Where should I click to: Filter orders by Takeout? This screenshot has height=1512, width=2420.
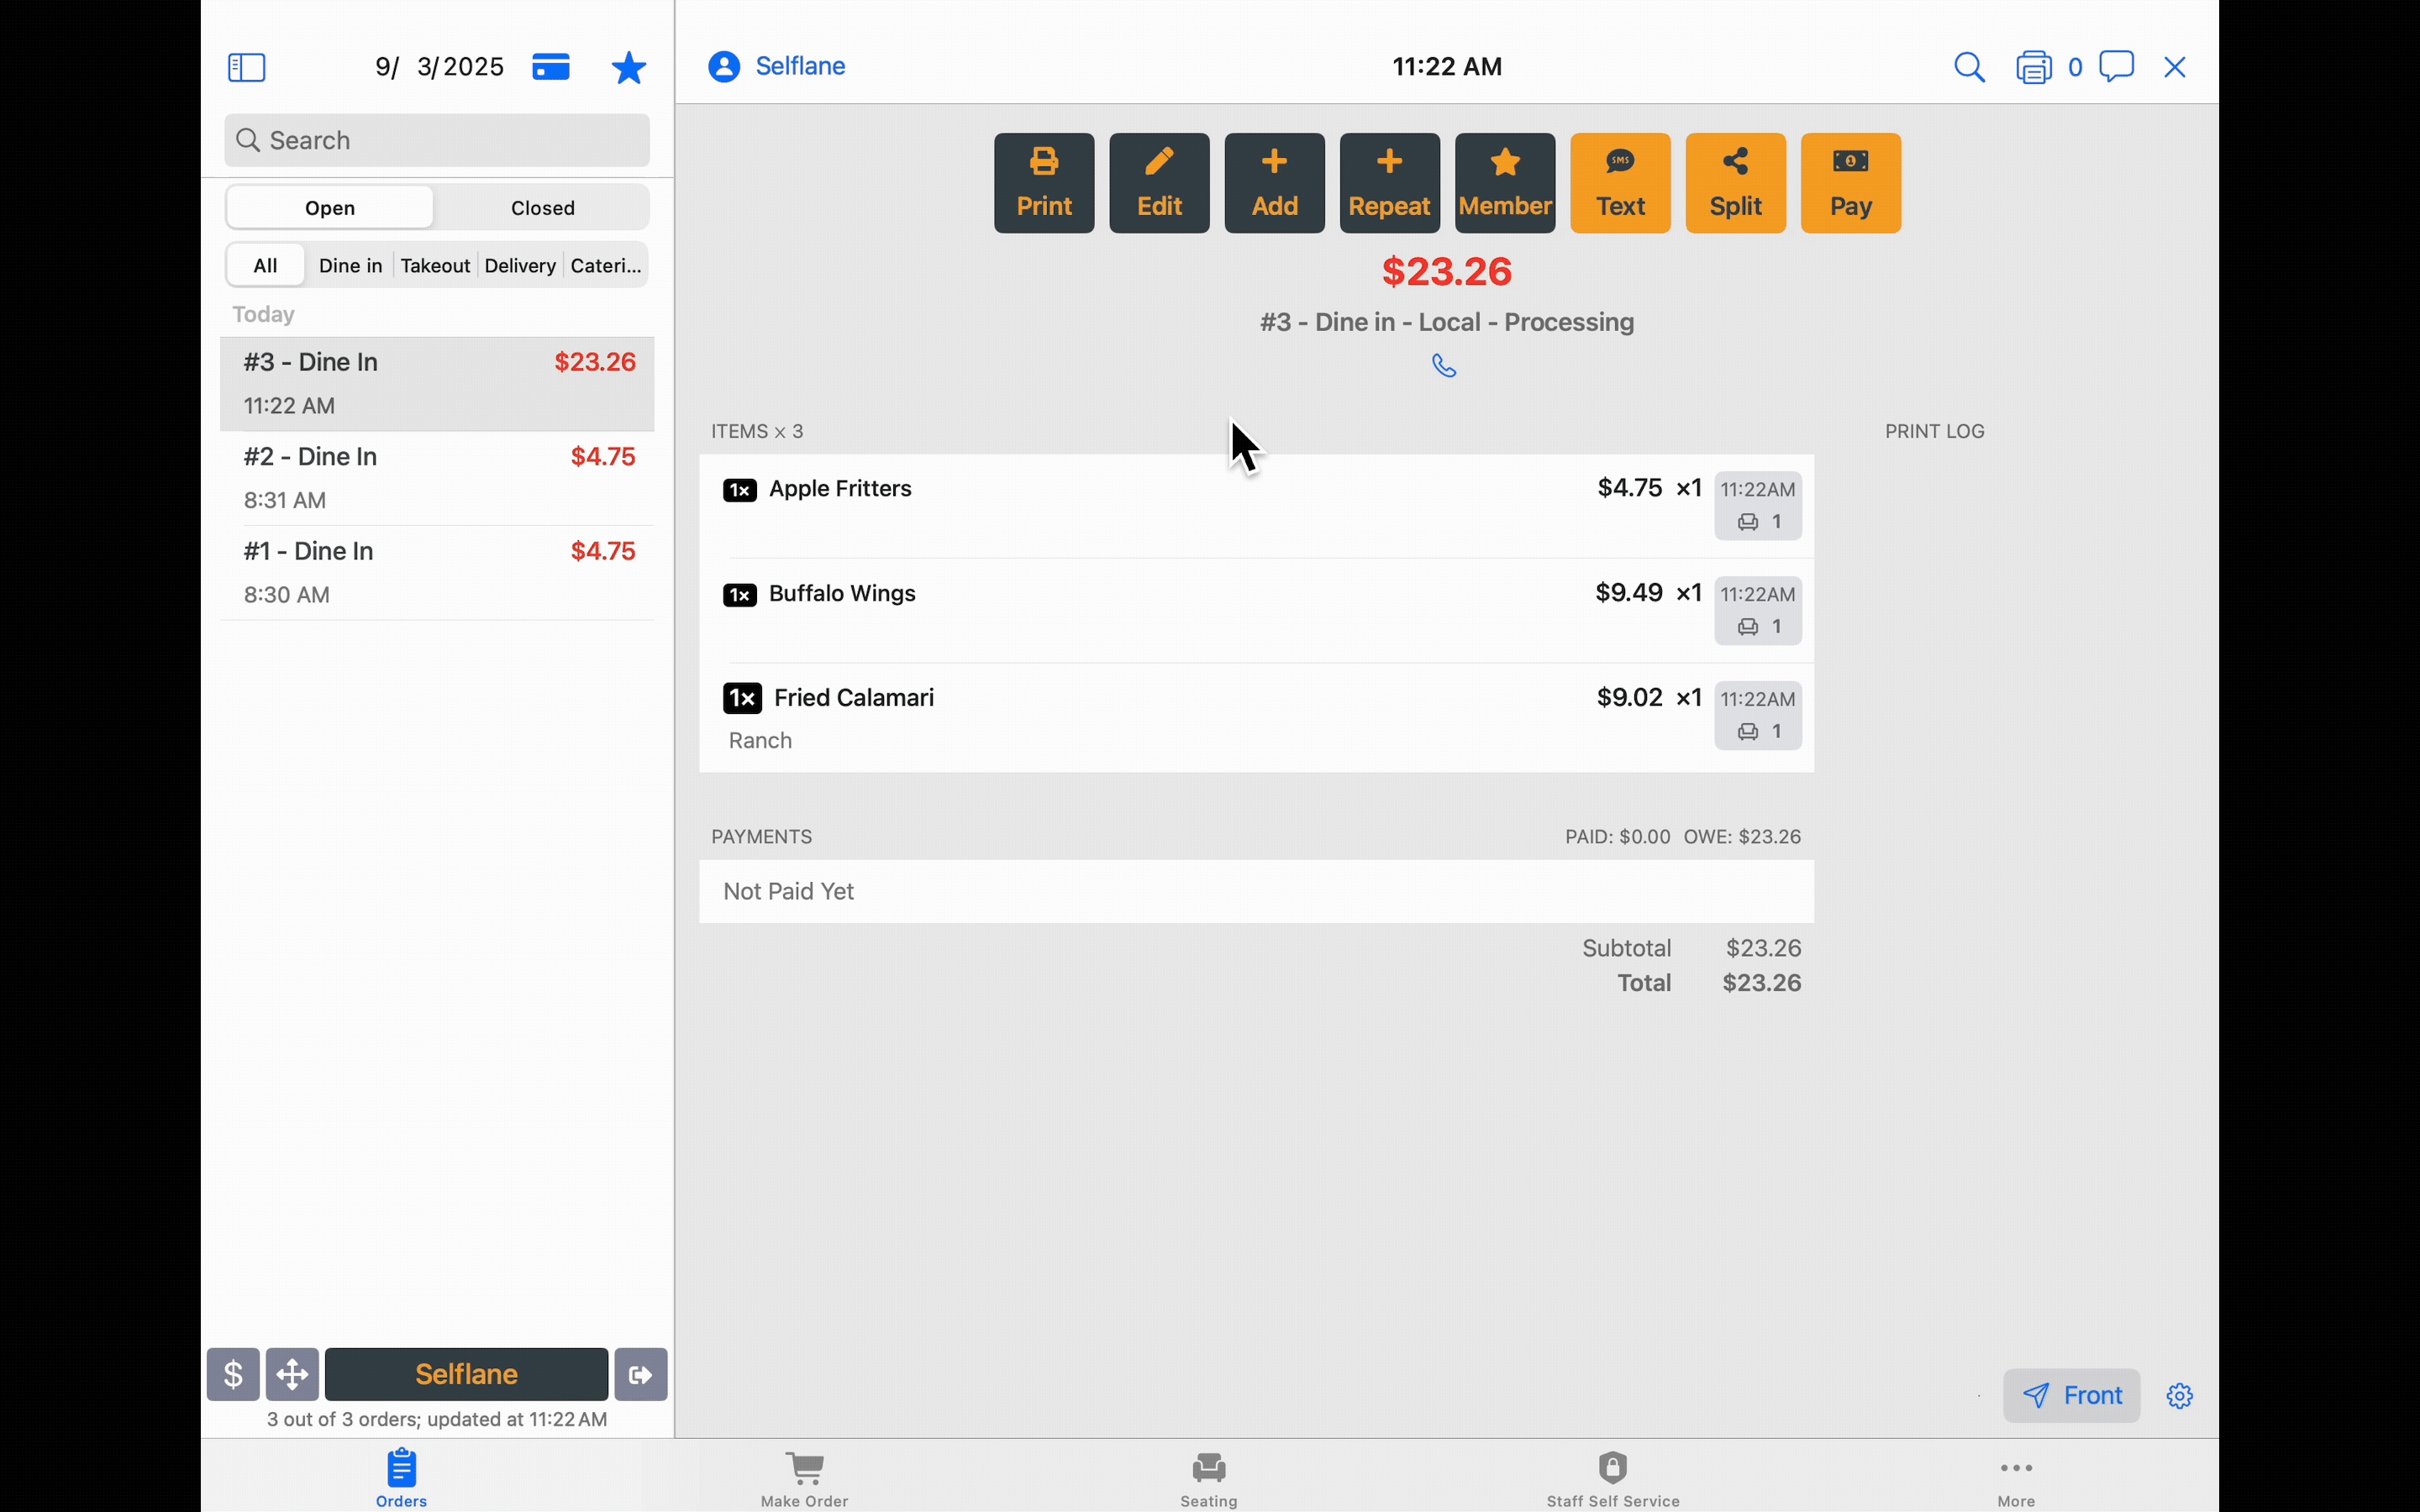pyautogui.click(x=435, y=266)
